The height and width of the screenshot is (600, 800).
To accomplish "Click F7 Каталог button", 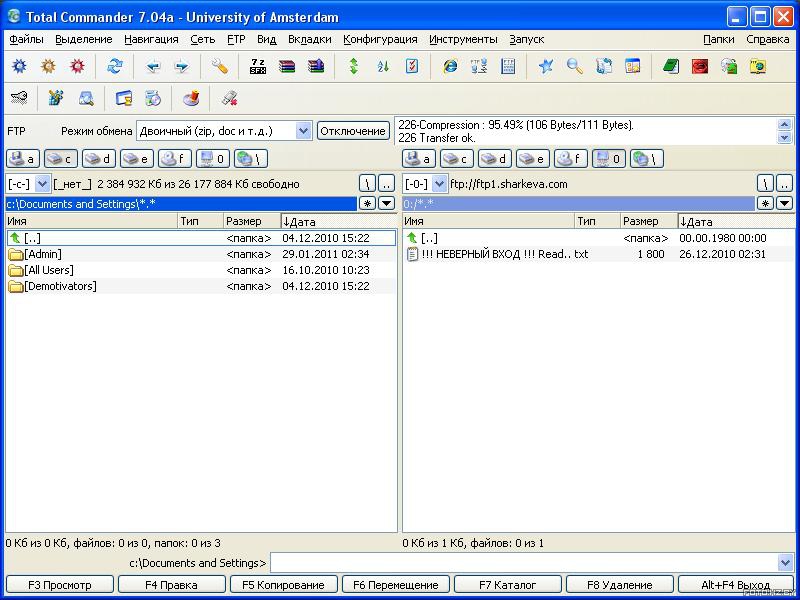I will coord(508,585).
